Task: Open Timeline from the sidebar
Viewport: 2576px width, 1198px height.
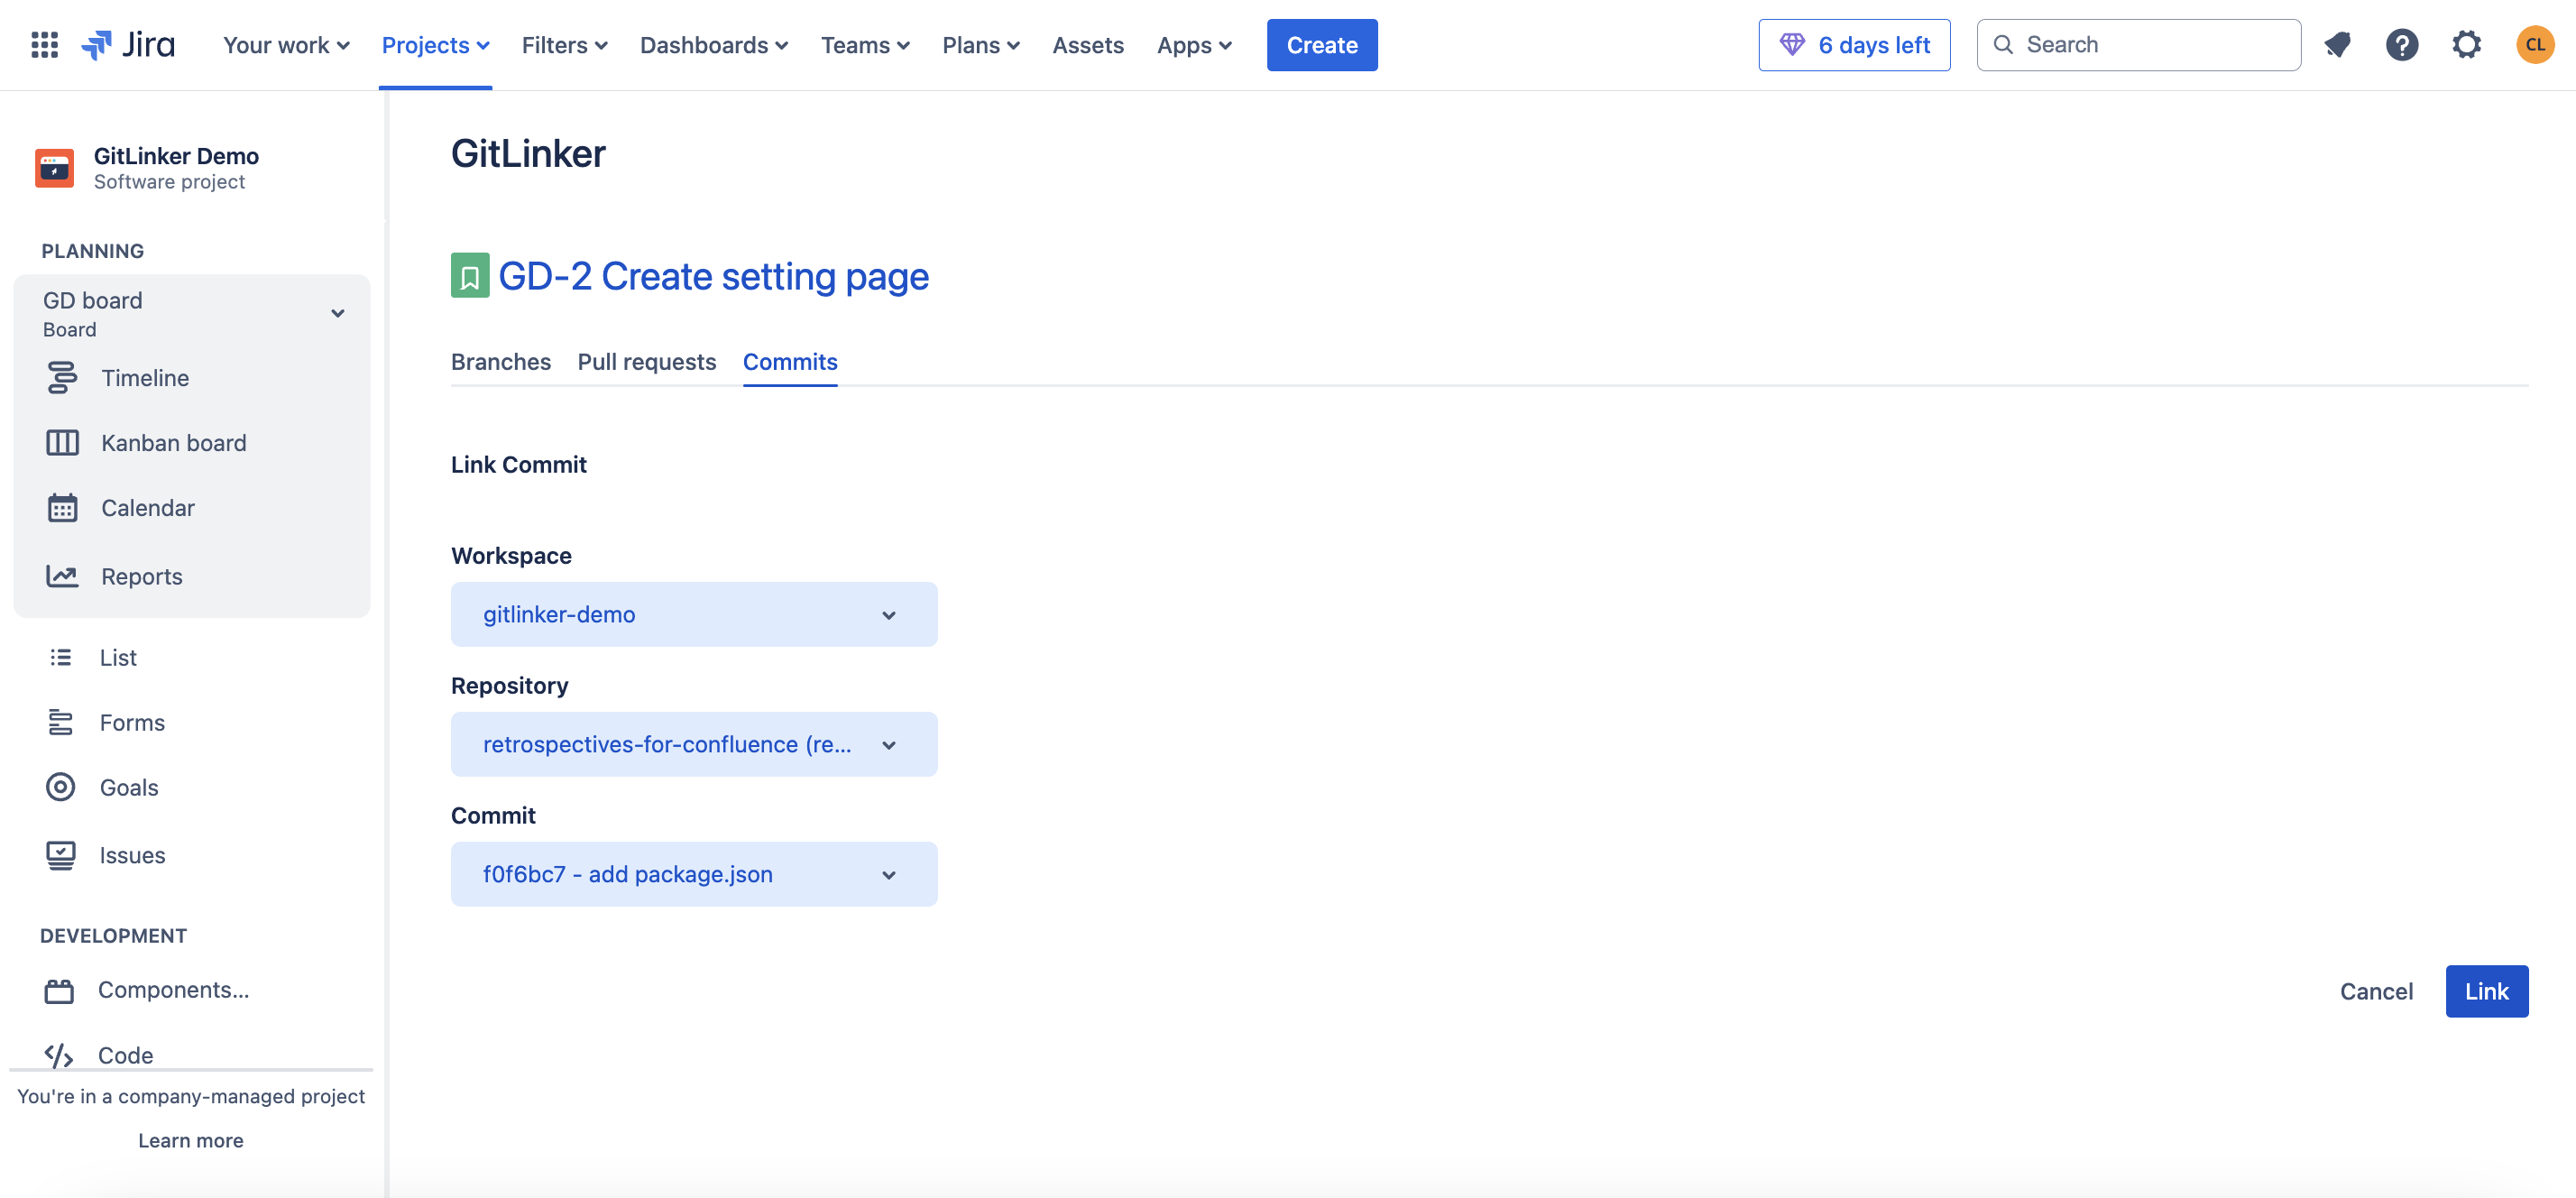Action: click(x=145, y=378)
